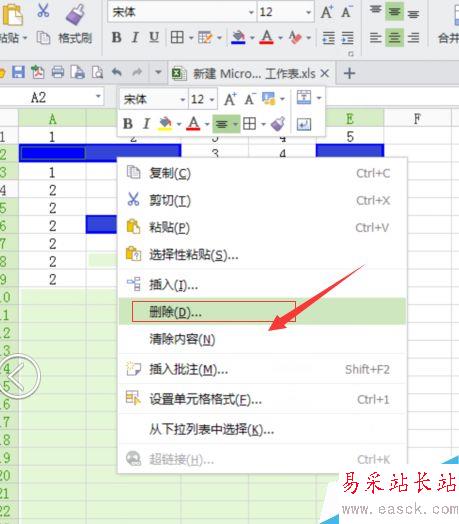The width and height of the screenshot is (459, 524).
Task: Click ribbon Font Color red A swatch
Action: (x=267, y=37)
